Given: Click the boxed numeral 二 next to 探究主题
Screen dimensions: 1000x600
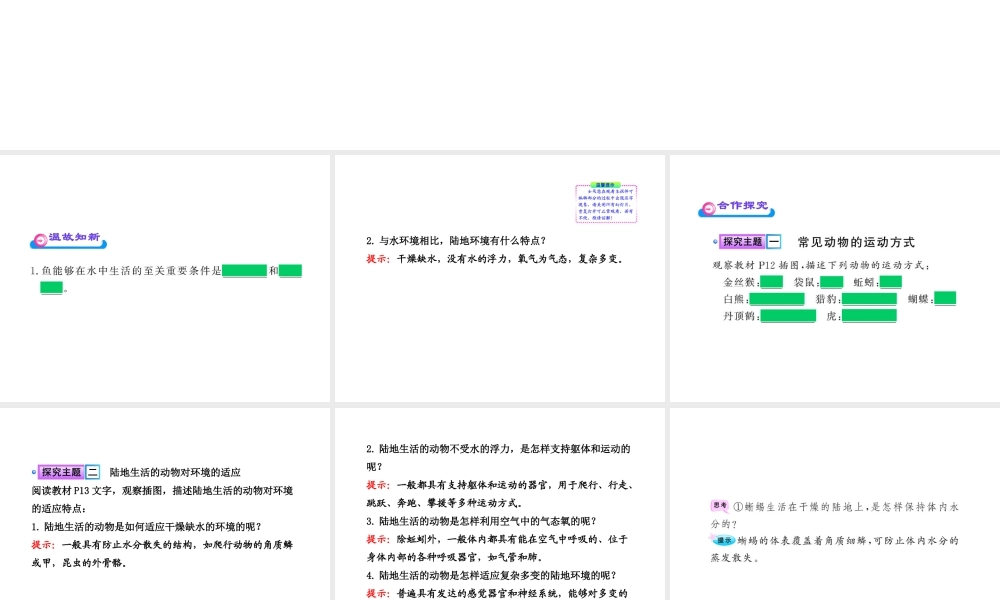Looking at the screenshot, I should [92, 472].
